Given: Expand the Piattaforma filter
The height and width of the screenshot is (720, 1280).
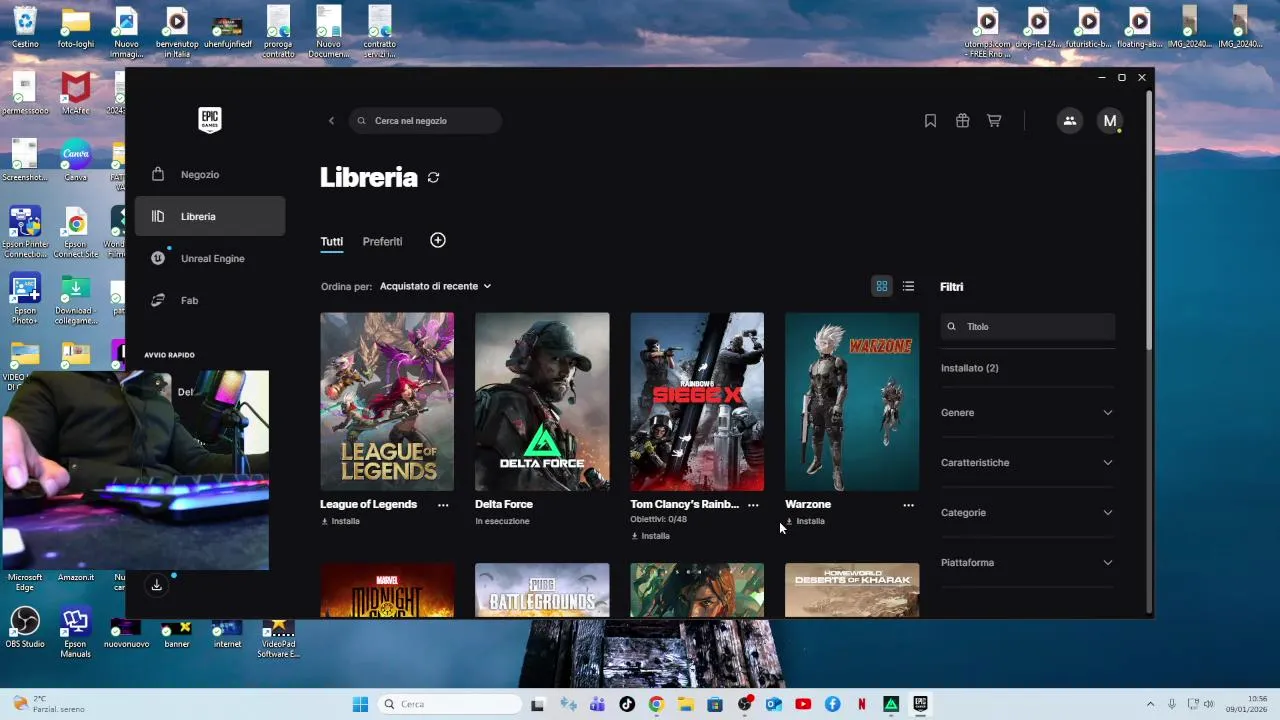Looking at the screenshot, I should coord(1027,562).
